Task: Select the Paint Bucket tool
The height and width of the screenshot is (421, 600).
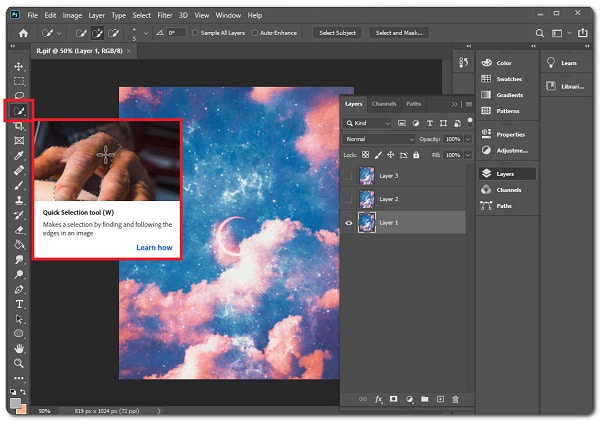Action: pos(19,245)
